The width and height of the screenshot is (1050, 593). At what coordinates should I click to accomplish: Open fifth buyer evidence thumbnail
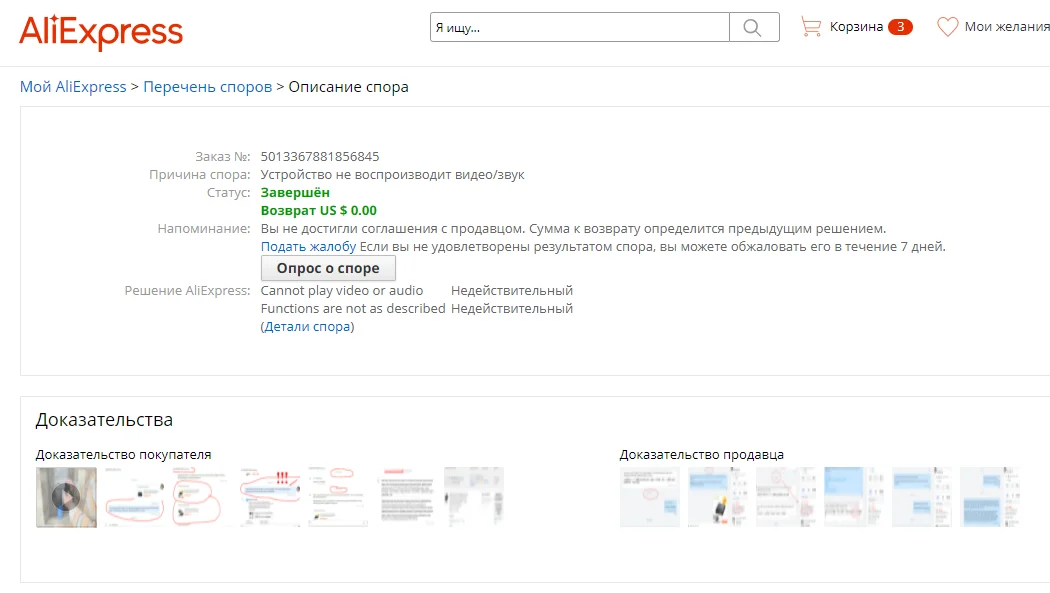(338, 497)
